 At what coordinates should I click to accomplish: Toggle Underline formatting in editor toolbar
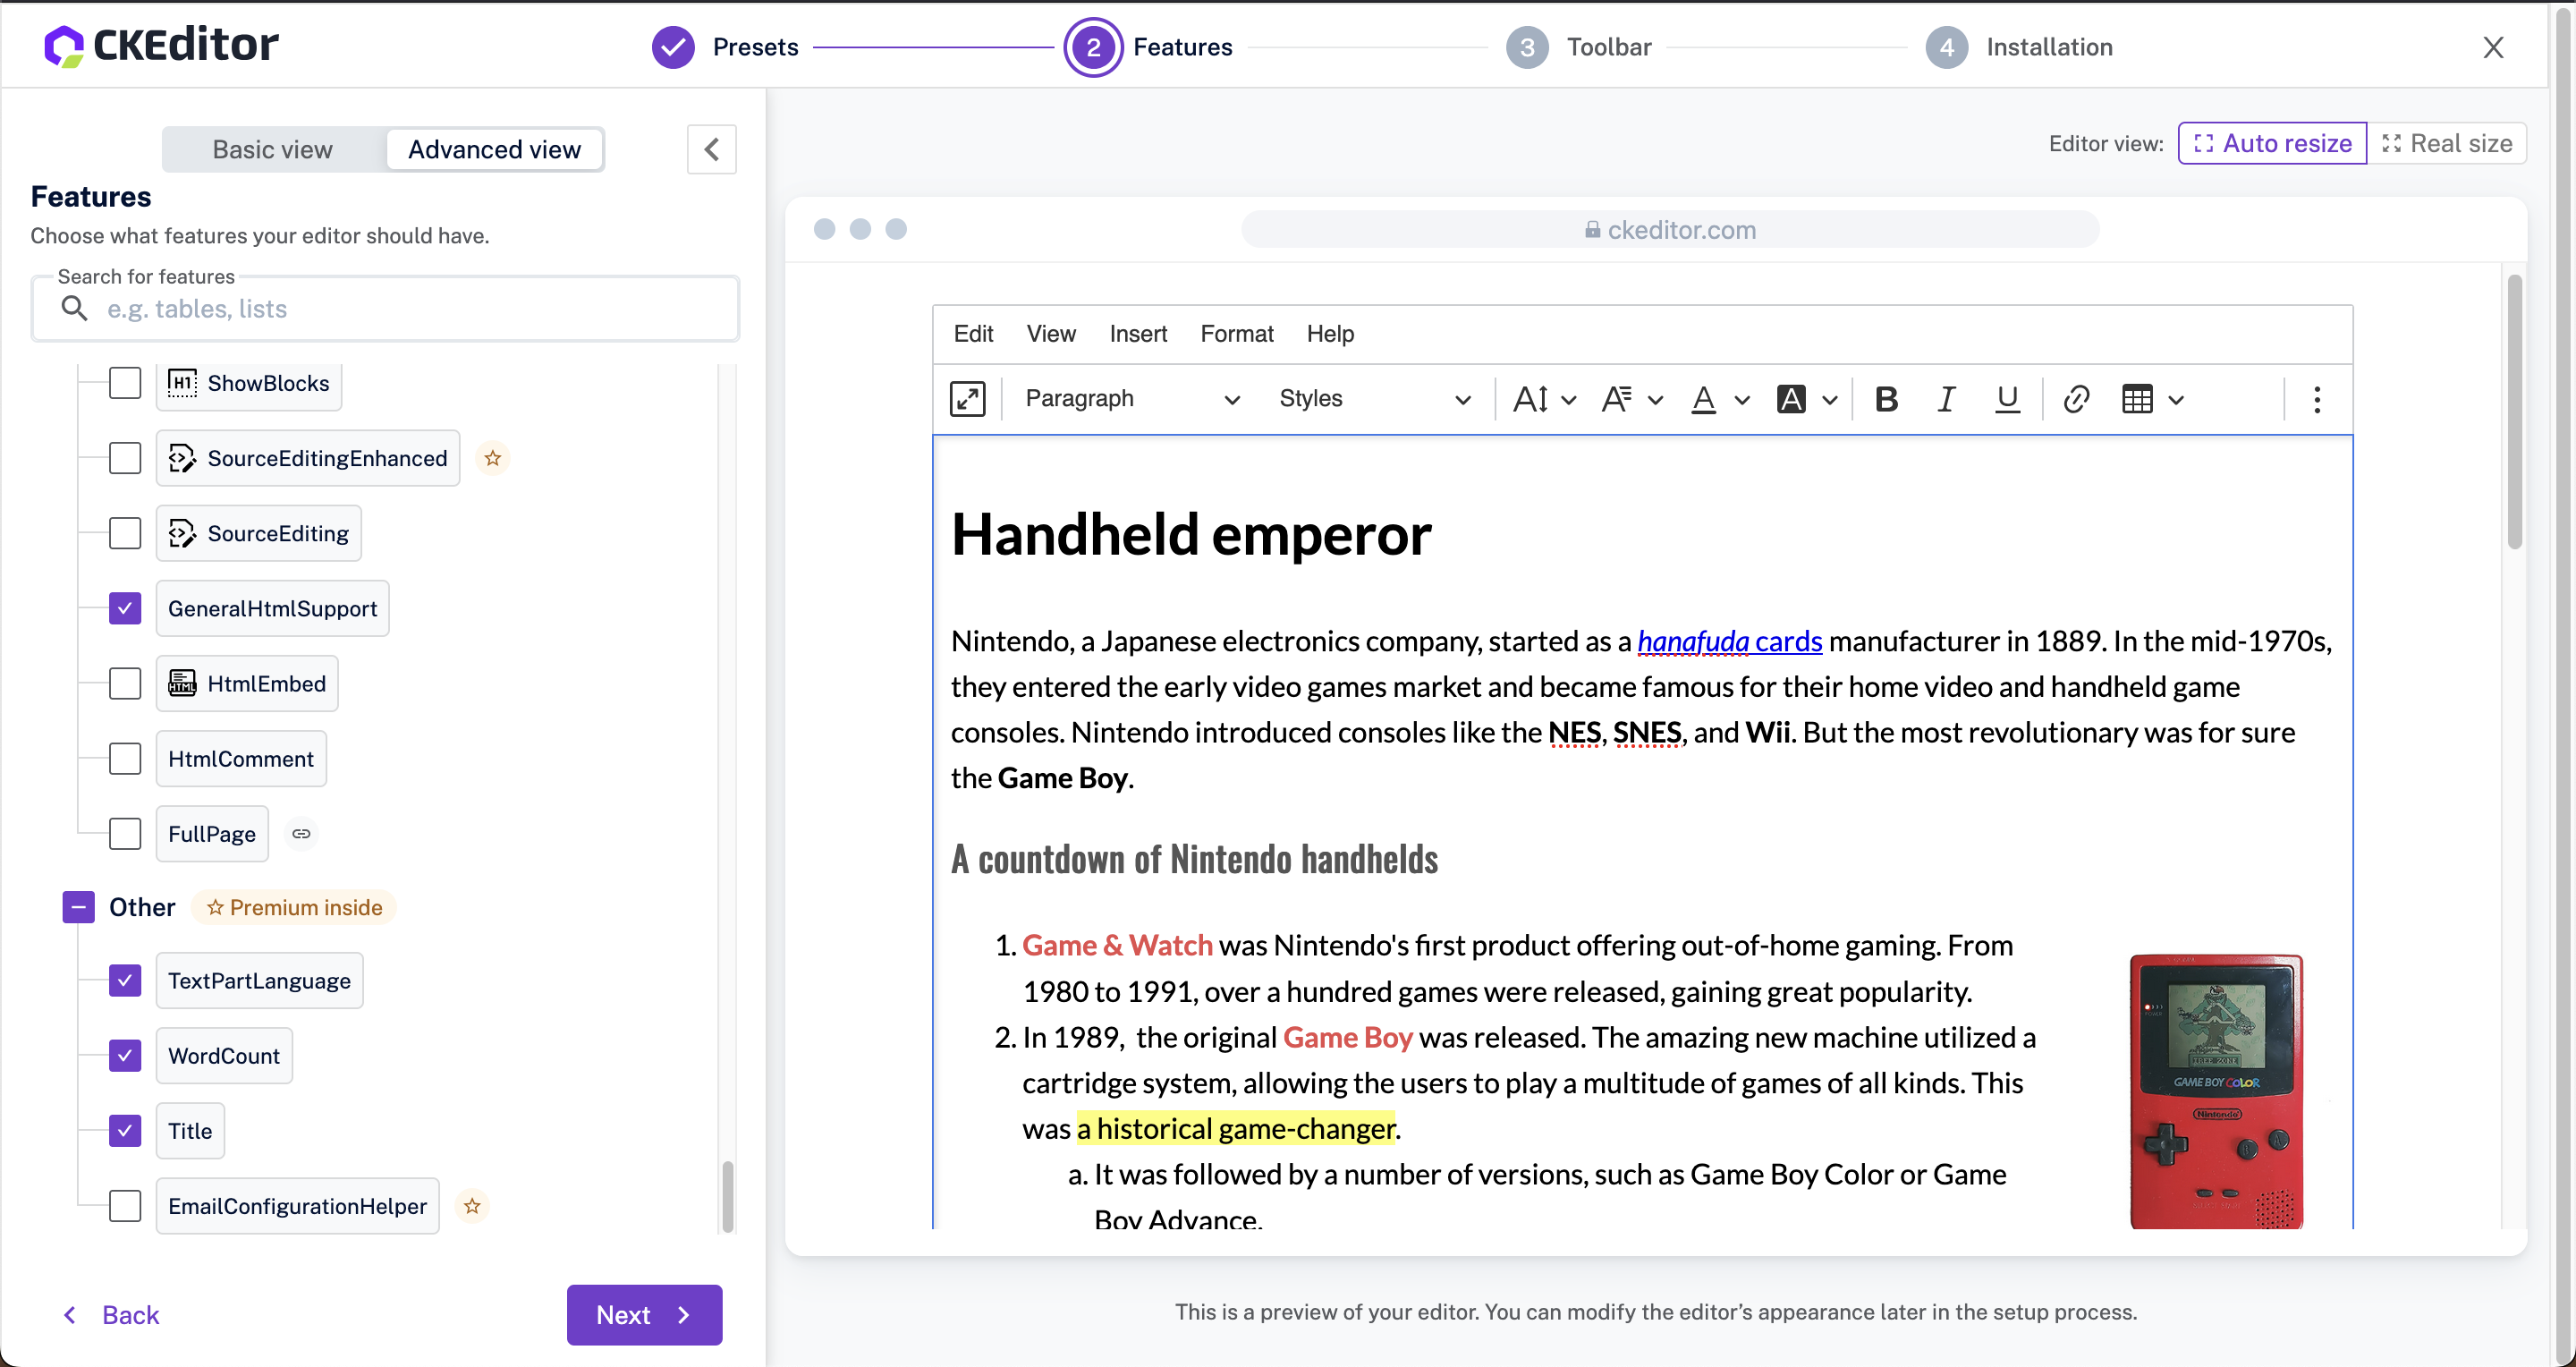pos(2007,399)
